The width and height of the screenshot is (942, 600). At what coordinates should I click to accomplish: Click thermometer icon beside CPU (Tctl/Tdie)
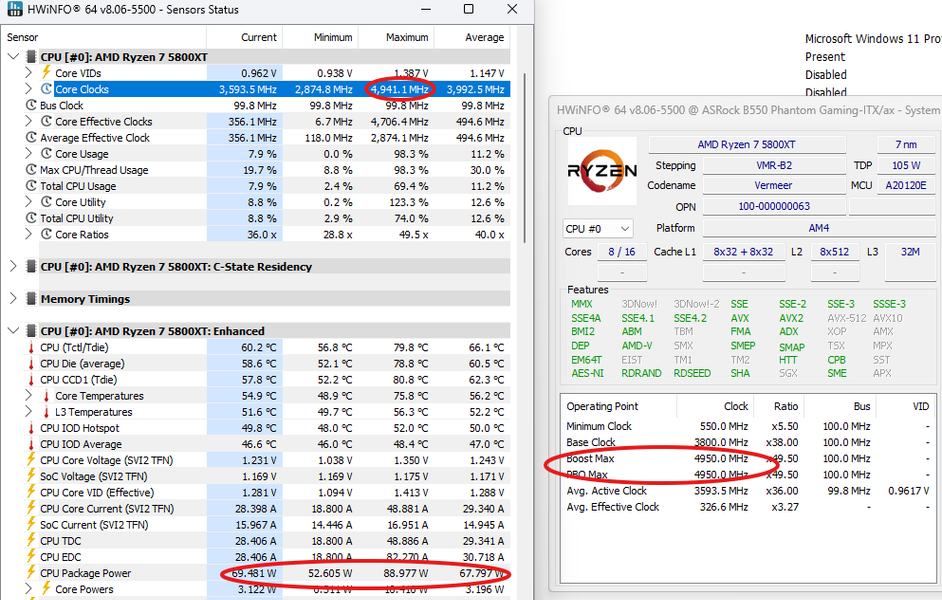(x=31, y=347)
